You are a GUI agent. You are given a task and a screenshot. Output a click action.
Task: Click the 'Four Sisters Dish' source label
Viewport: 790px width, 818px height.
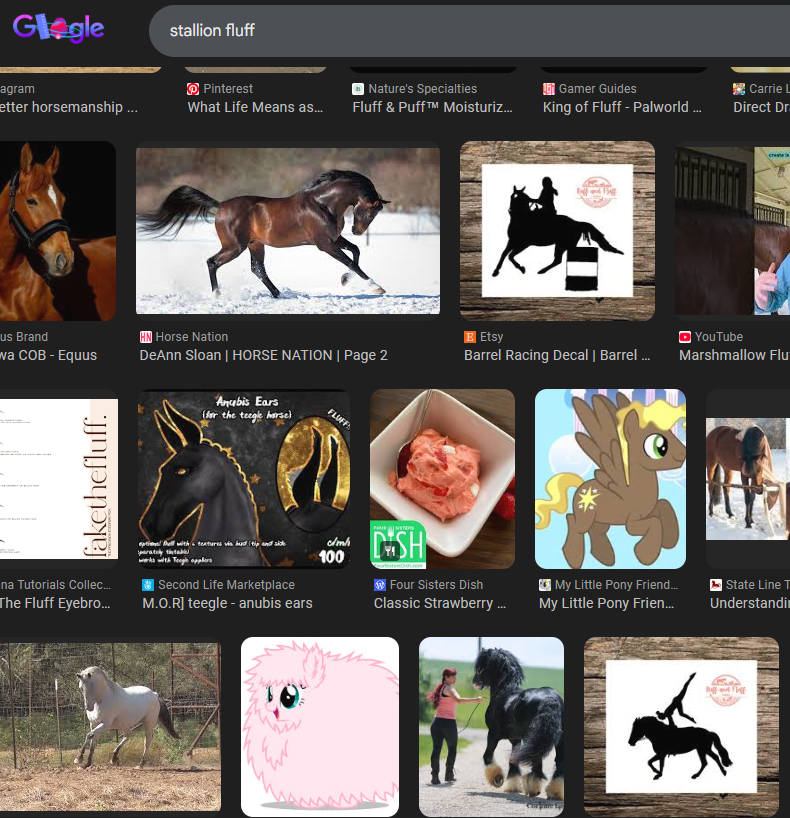pyautogui.click(x=436, y=585)
